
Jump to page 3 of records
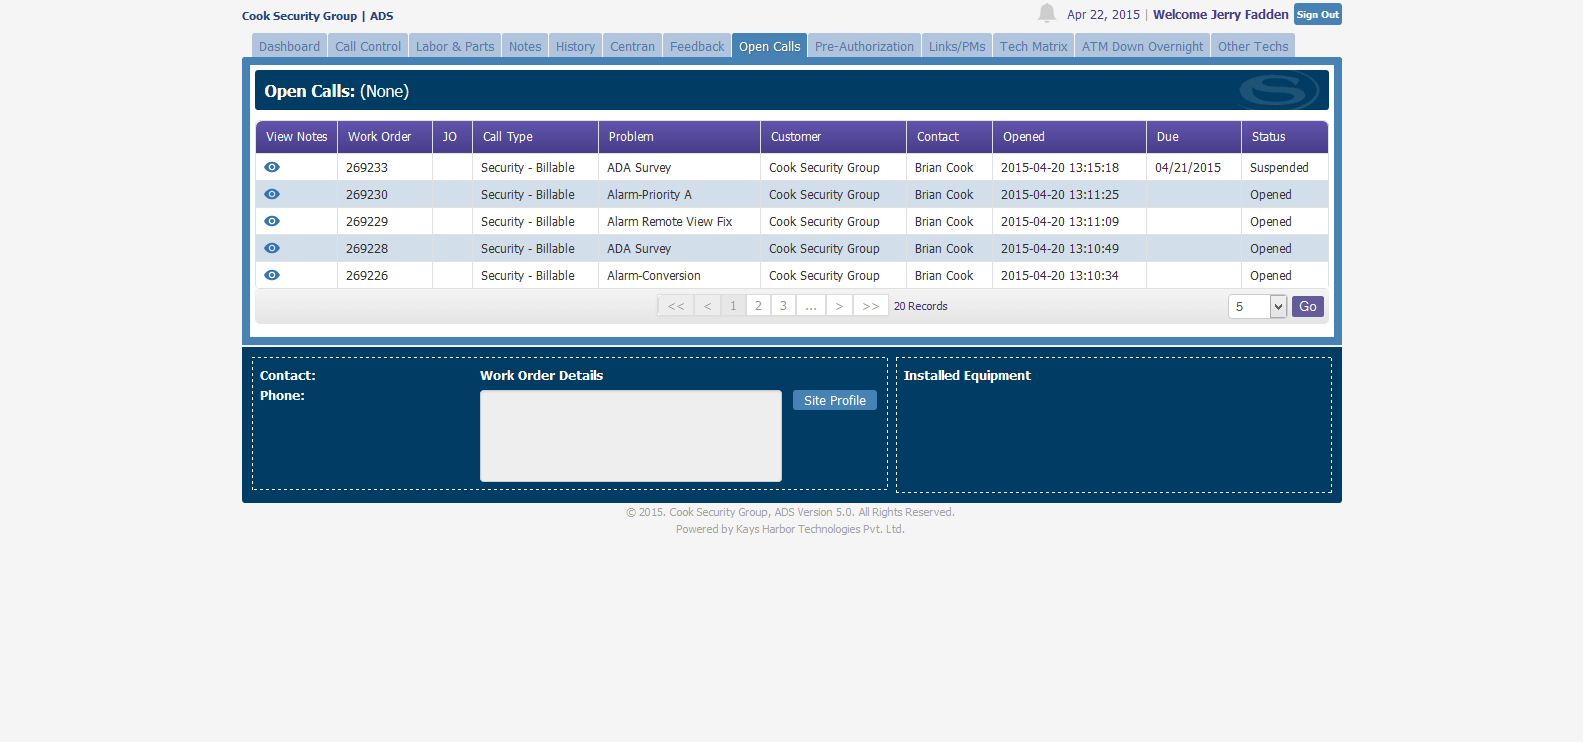point(783,306)
